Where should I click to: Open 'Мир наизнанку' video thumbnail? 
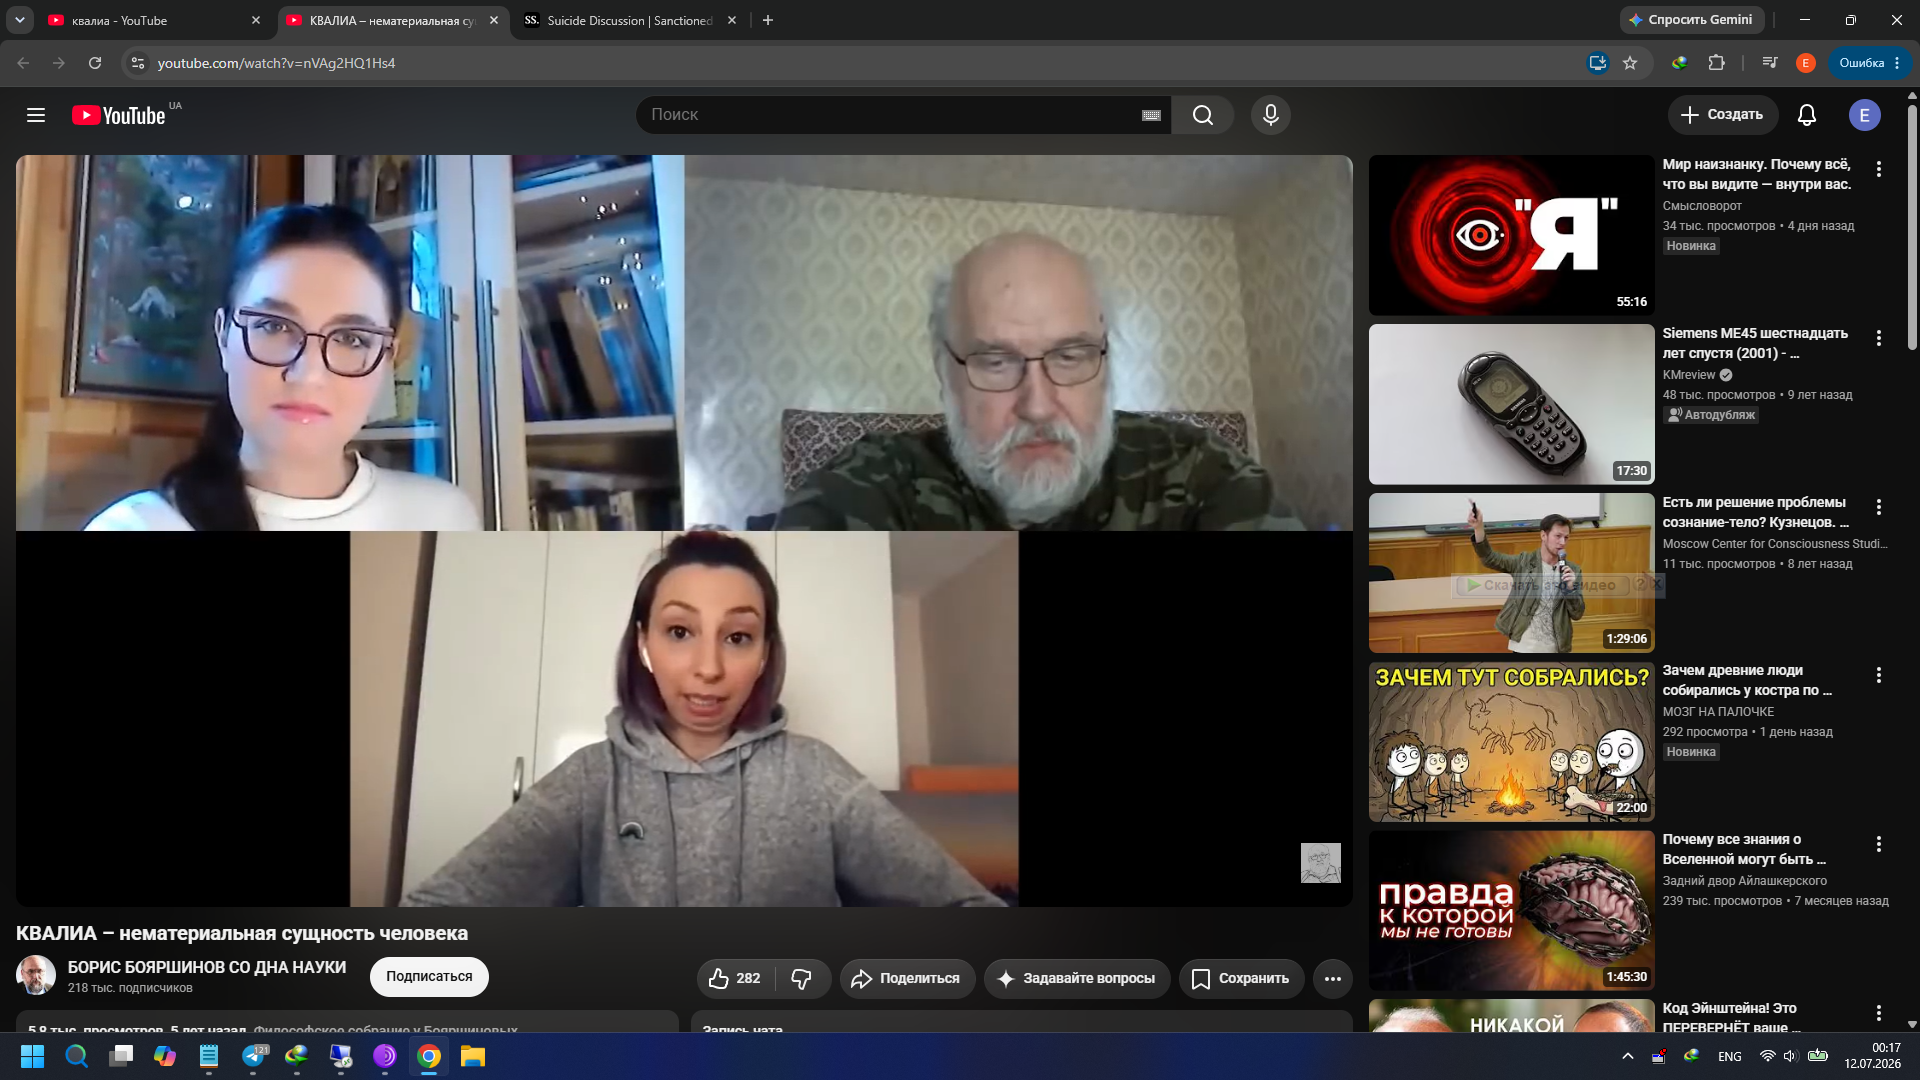pos(1511,235)
